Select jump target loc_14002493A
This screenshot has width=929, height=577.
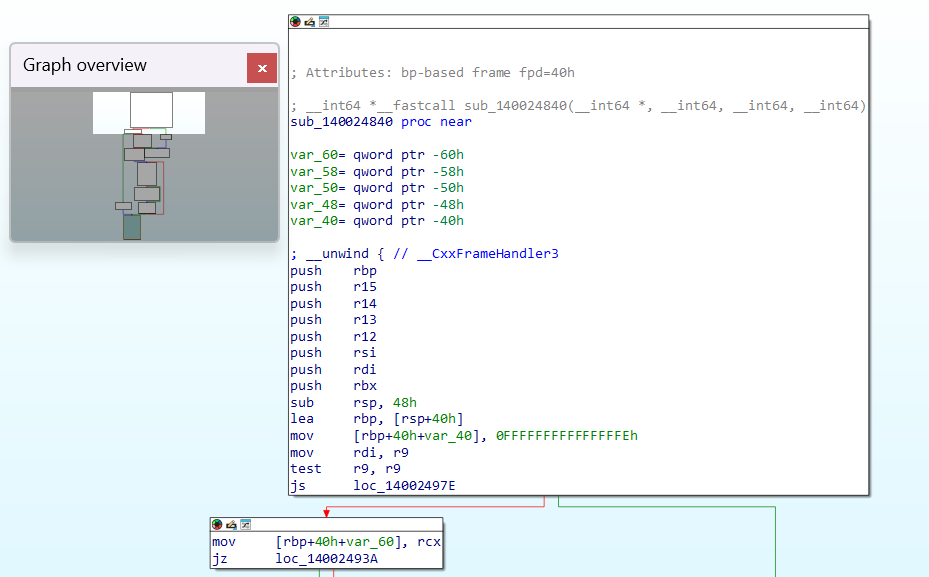pos(327,559)
